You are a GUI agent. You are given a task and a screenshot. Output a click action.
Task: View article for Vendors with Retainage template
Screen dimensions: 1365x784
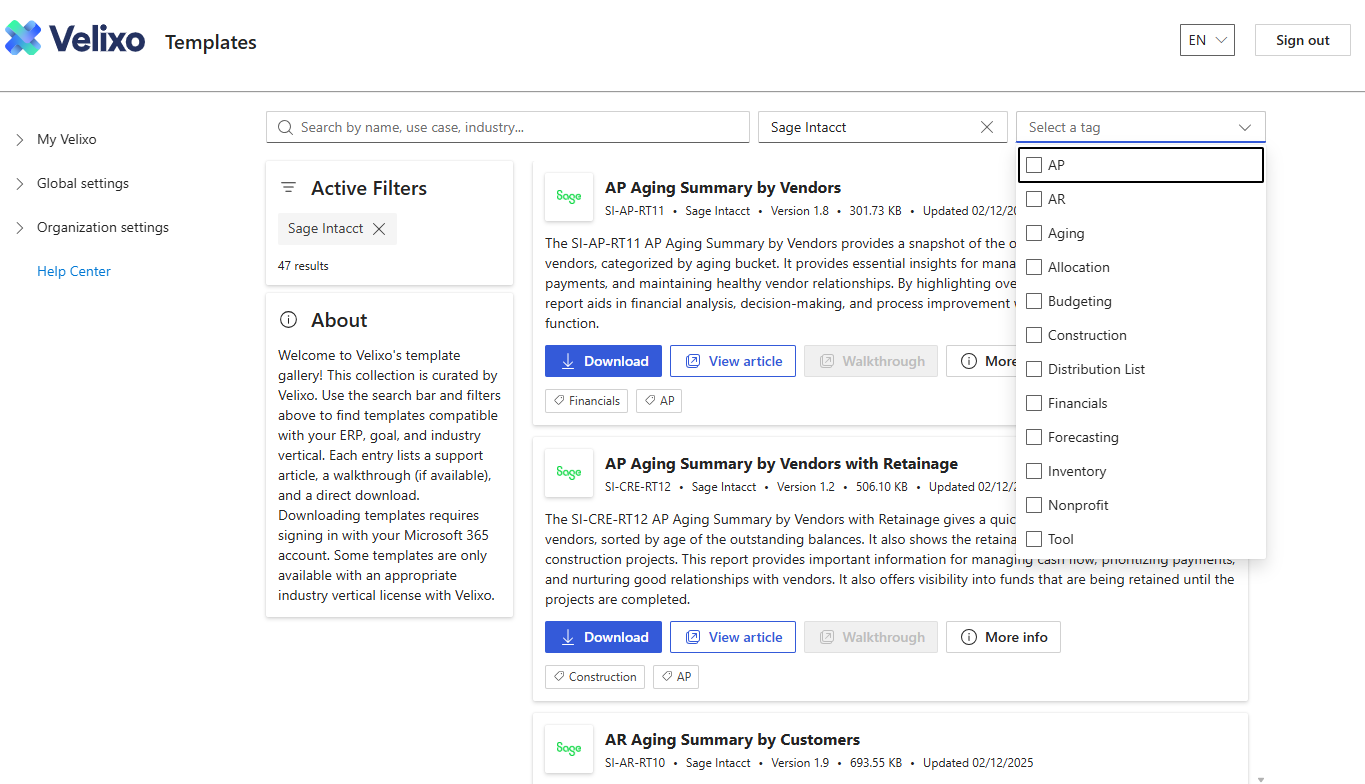click(x=733, y=637)
